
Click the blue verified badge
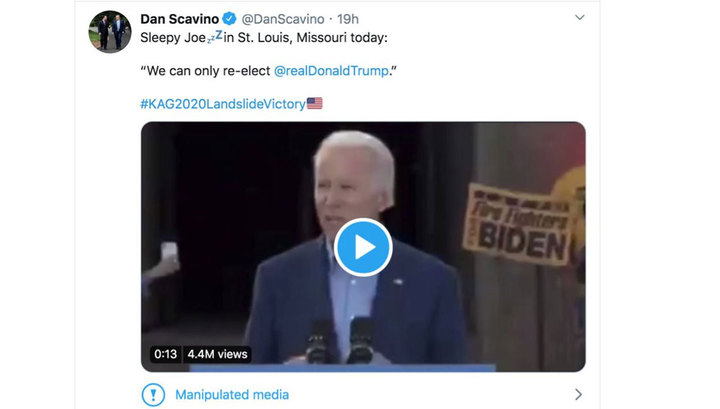coord(229,19)
